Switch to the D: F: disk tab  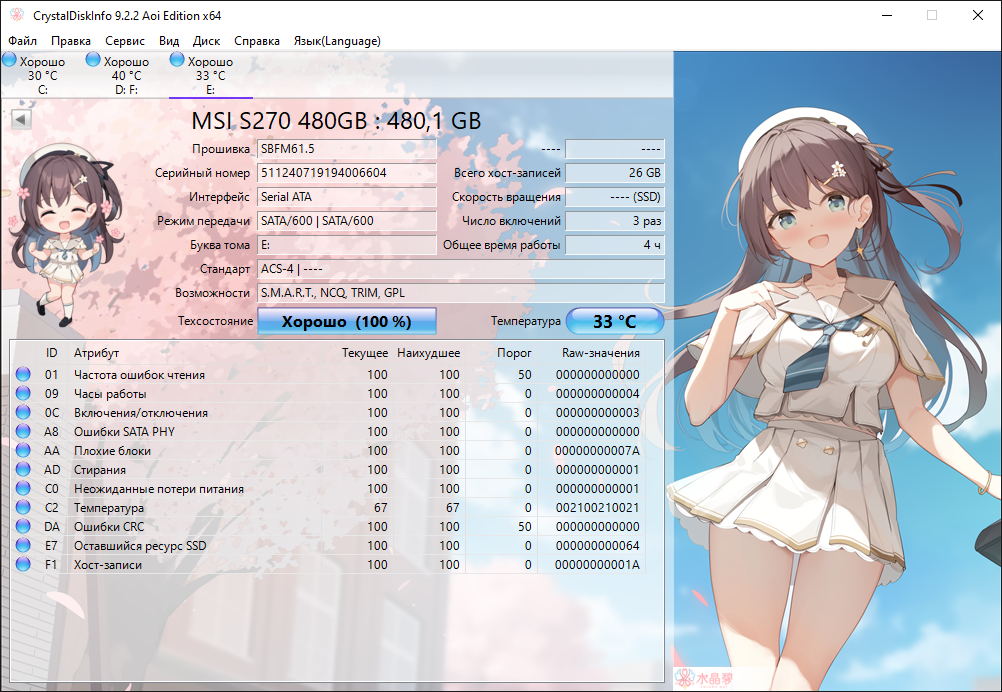click(127, 75)
